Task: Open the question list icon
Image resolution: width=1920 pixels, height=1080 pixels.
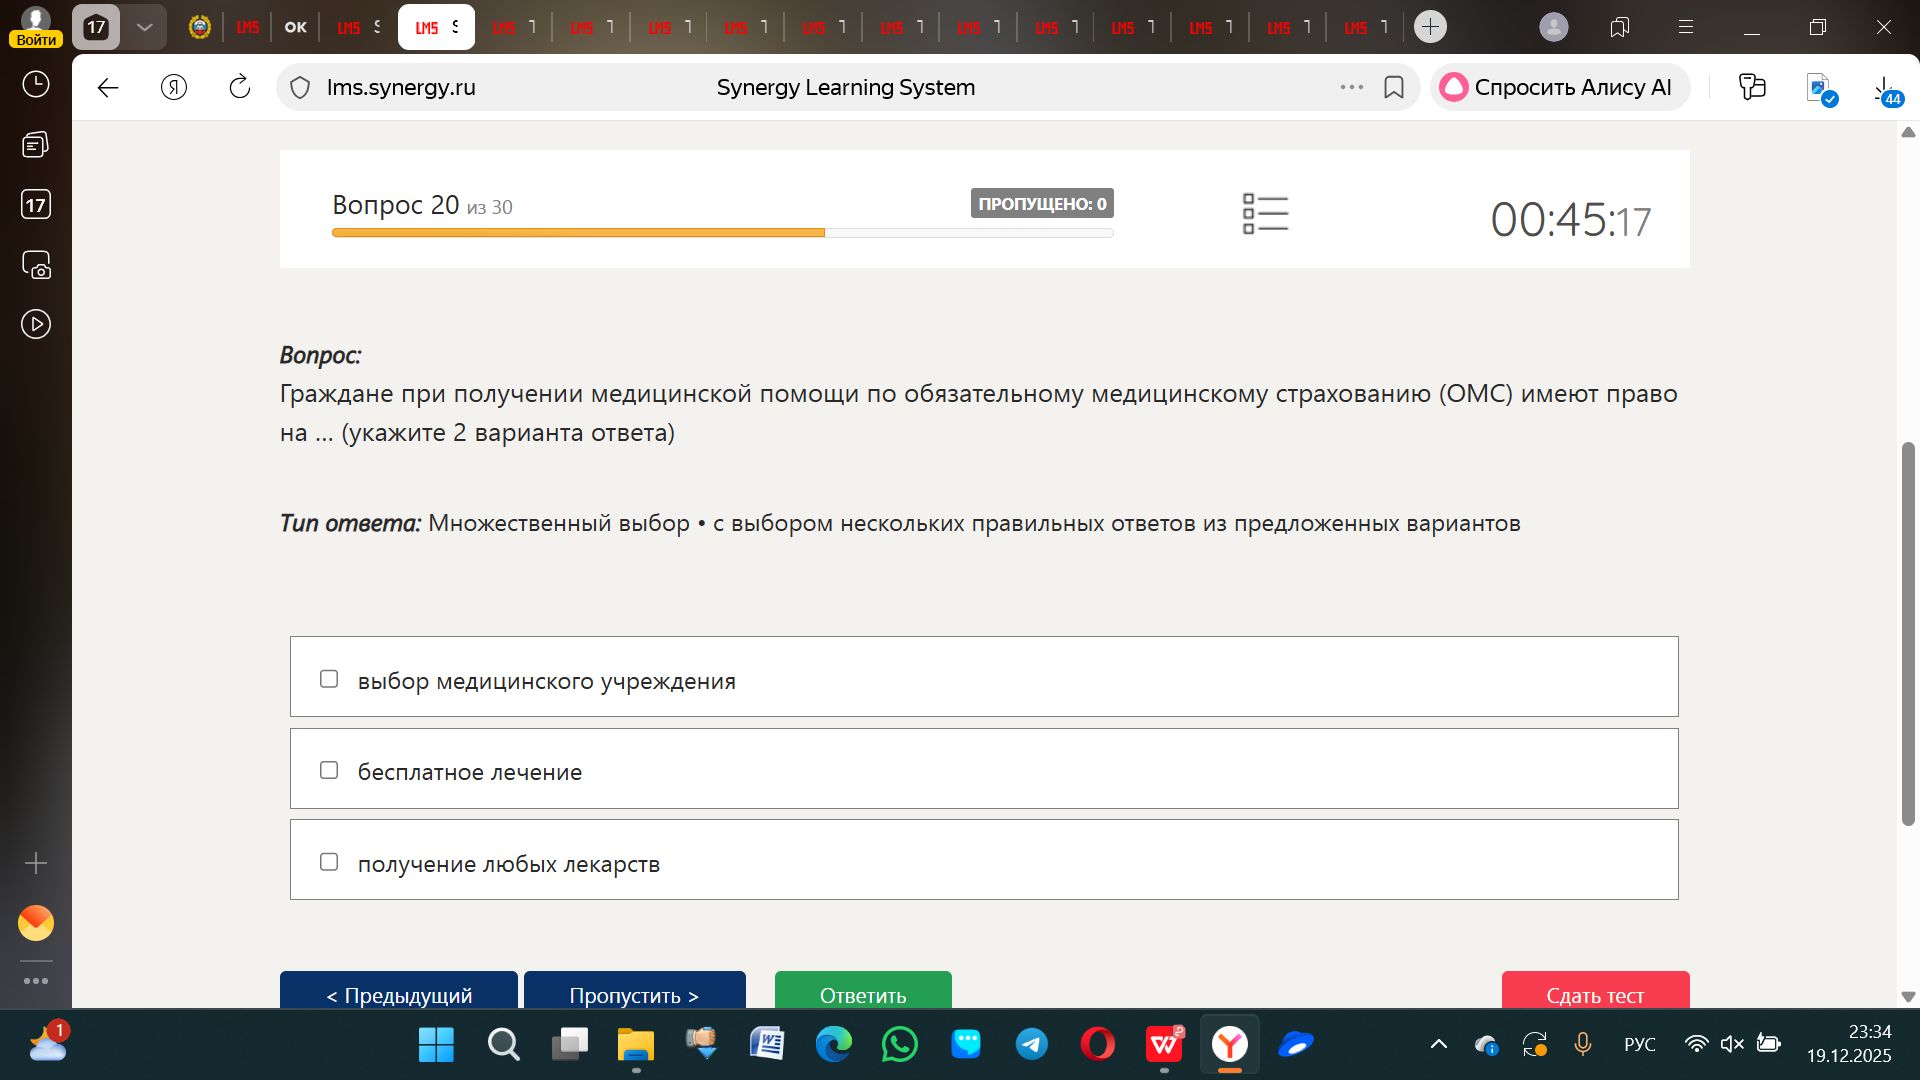Action: [x=1265, y=214]
